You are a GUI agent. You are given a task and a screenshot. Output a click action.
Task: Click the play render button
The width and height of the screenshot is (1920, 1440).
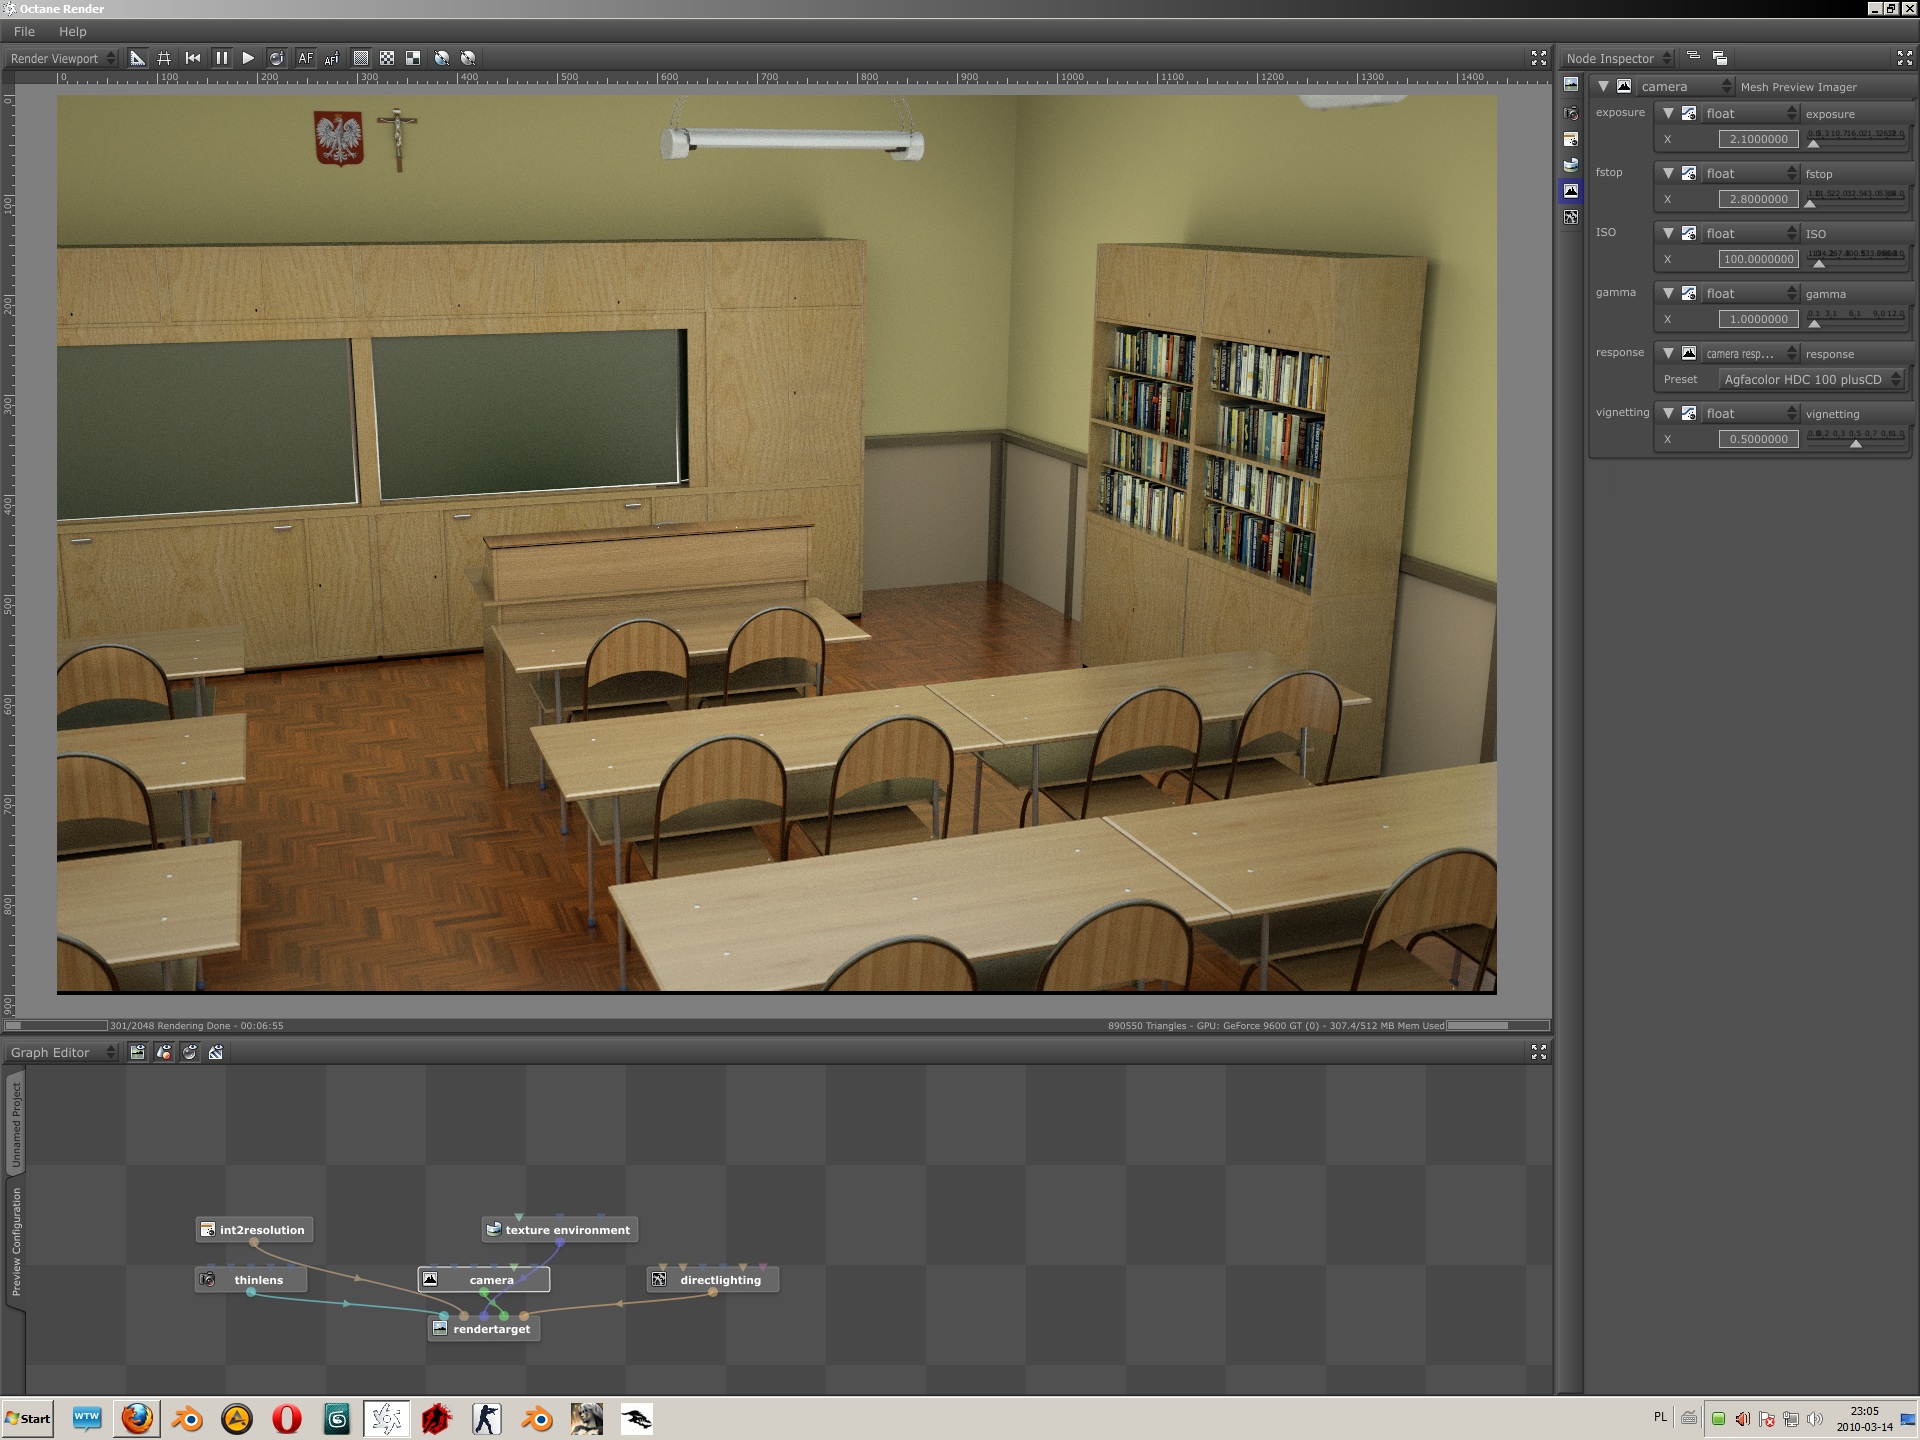[248, 58]
